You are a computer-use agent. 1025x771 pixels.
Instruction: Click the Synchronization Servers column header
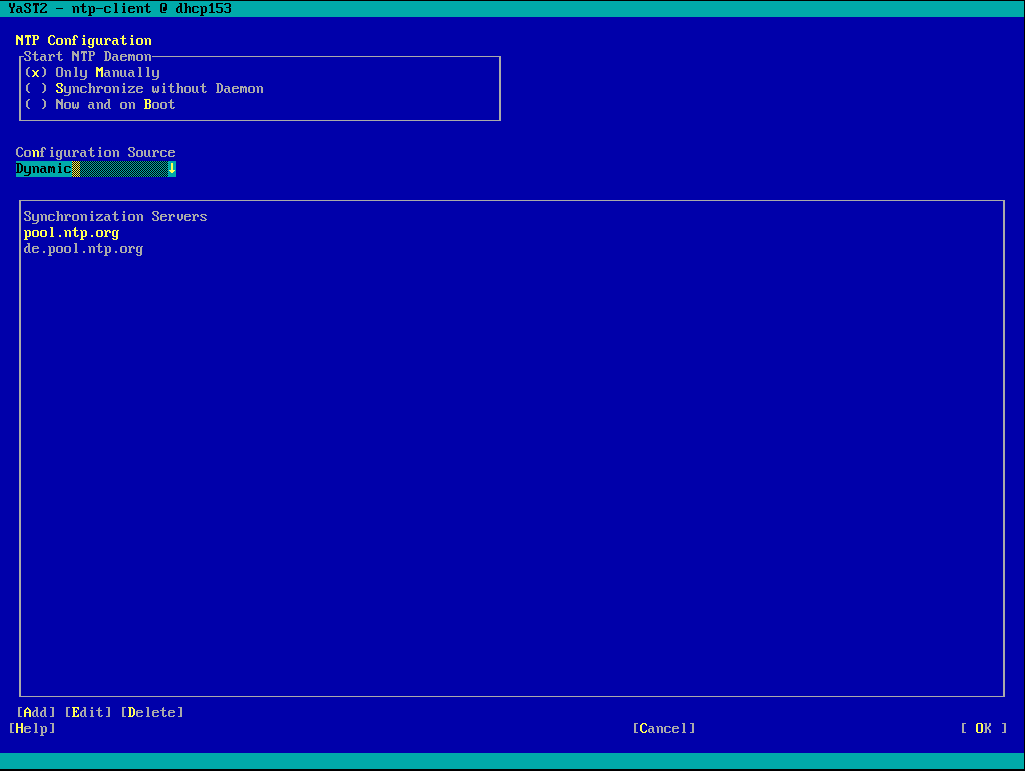pyautogui.click(x=115, y=217)
